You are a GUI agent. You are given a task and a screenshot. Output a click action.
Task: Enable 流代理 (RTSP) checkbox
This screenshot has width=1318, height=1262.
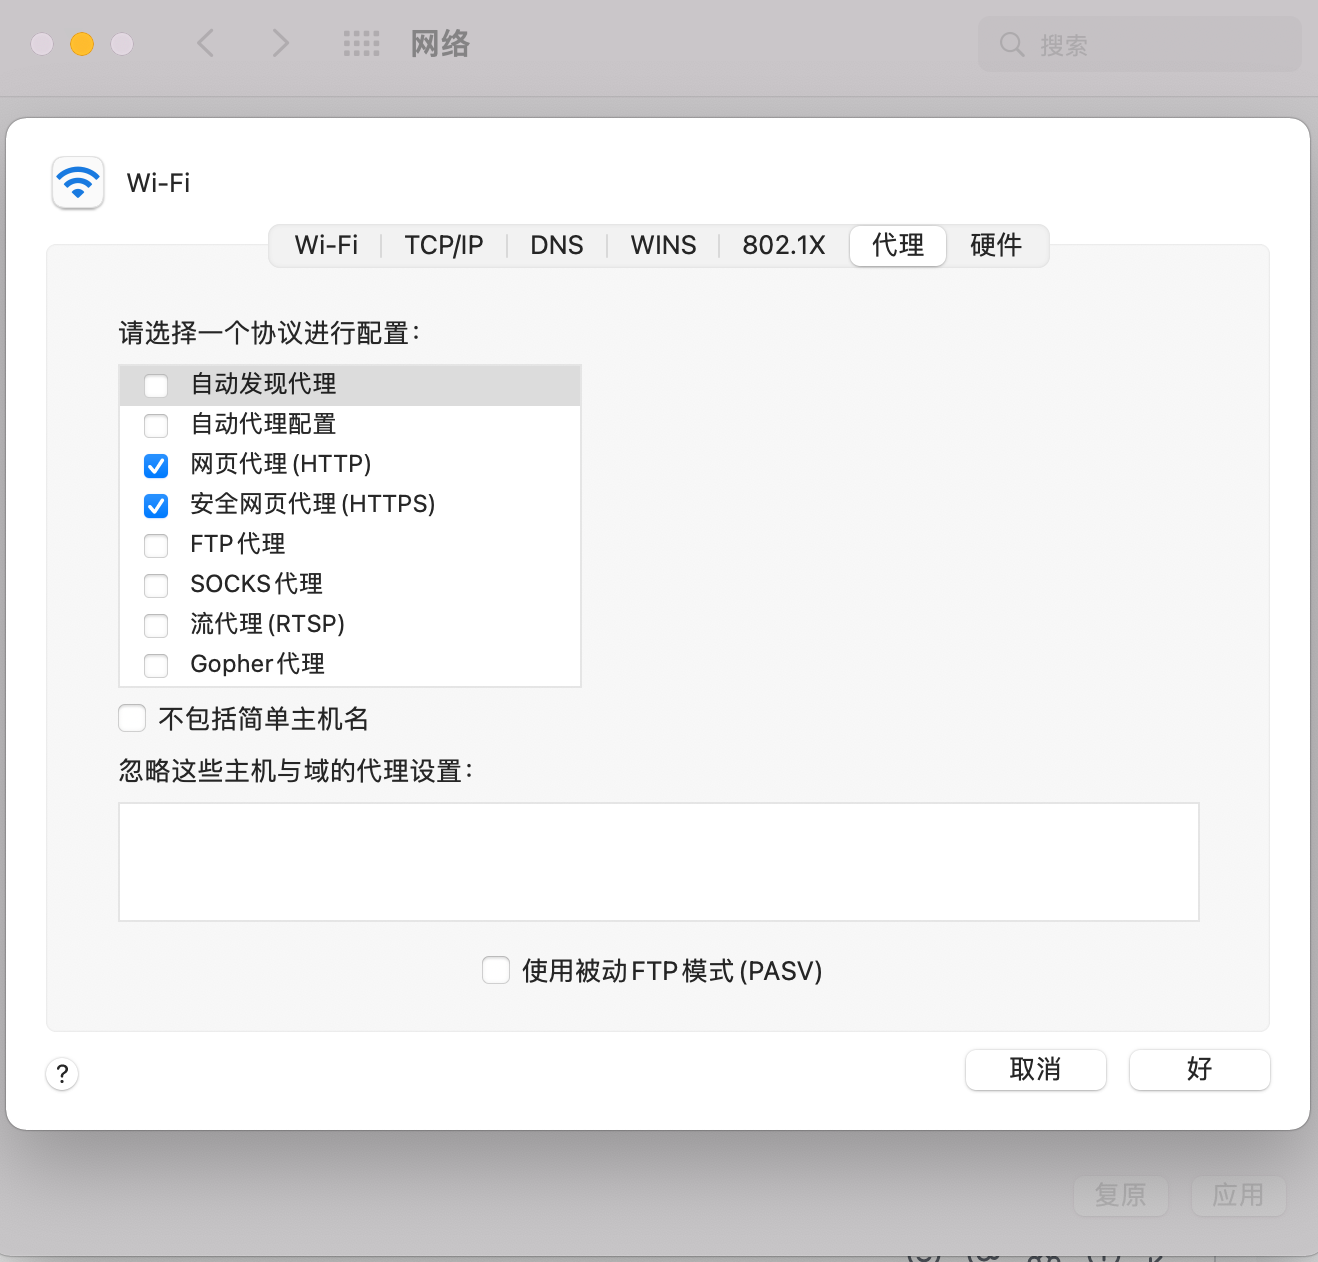click(156, 626)
